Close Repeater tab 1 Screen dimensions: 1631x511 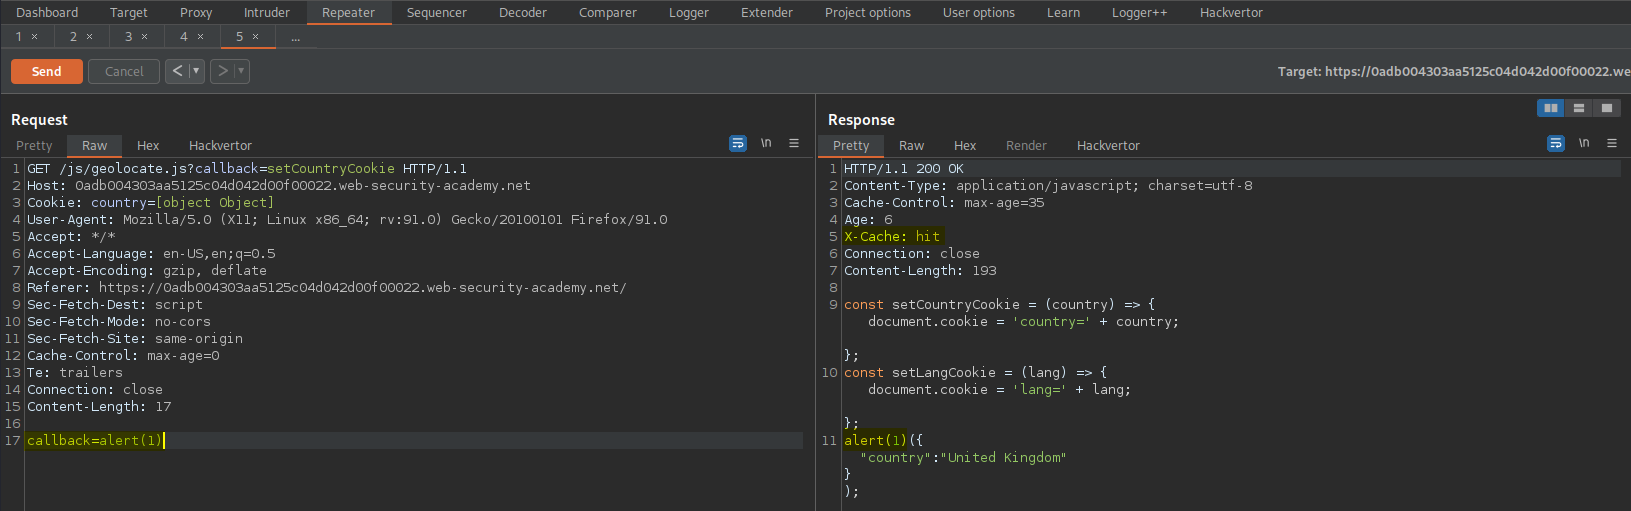click(x=35, y=37)
